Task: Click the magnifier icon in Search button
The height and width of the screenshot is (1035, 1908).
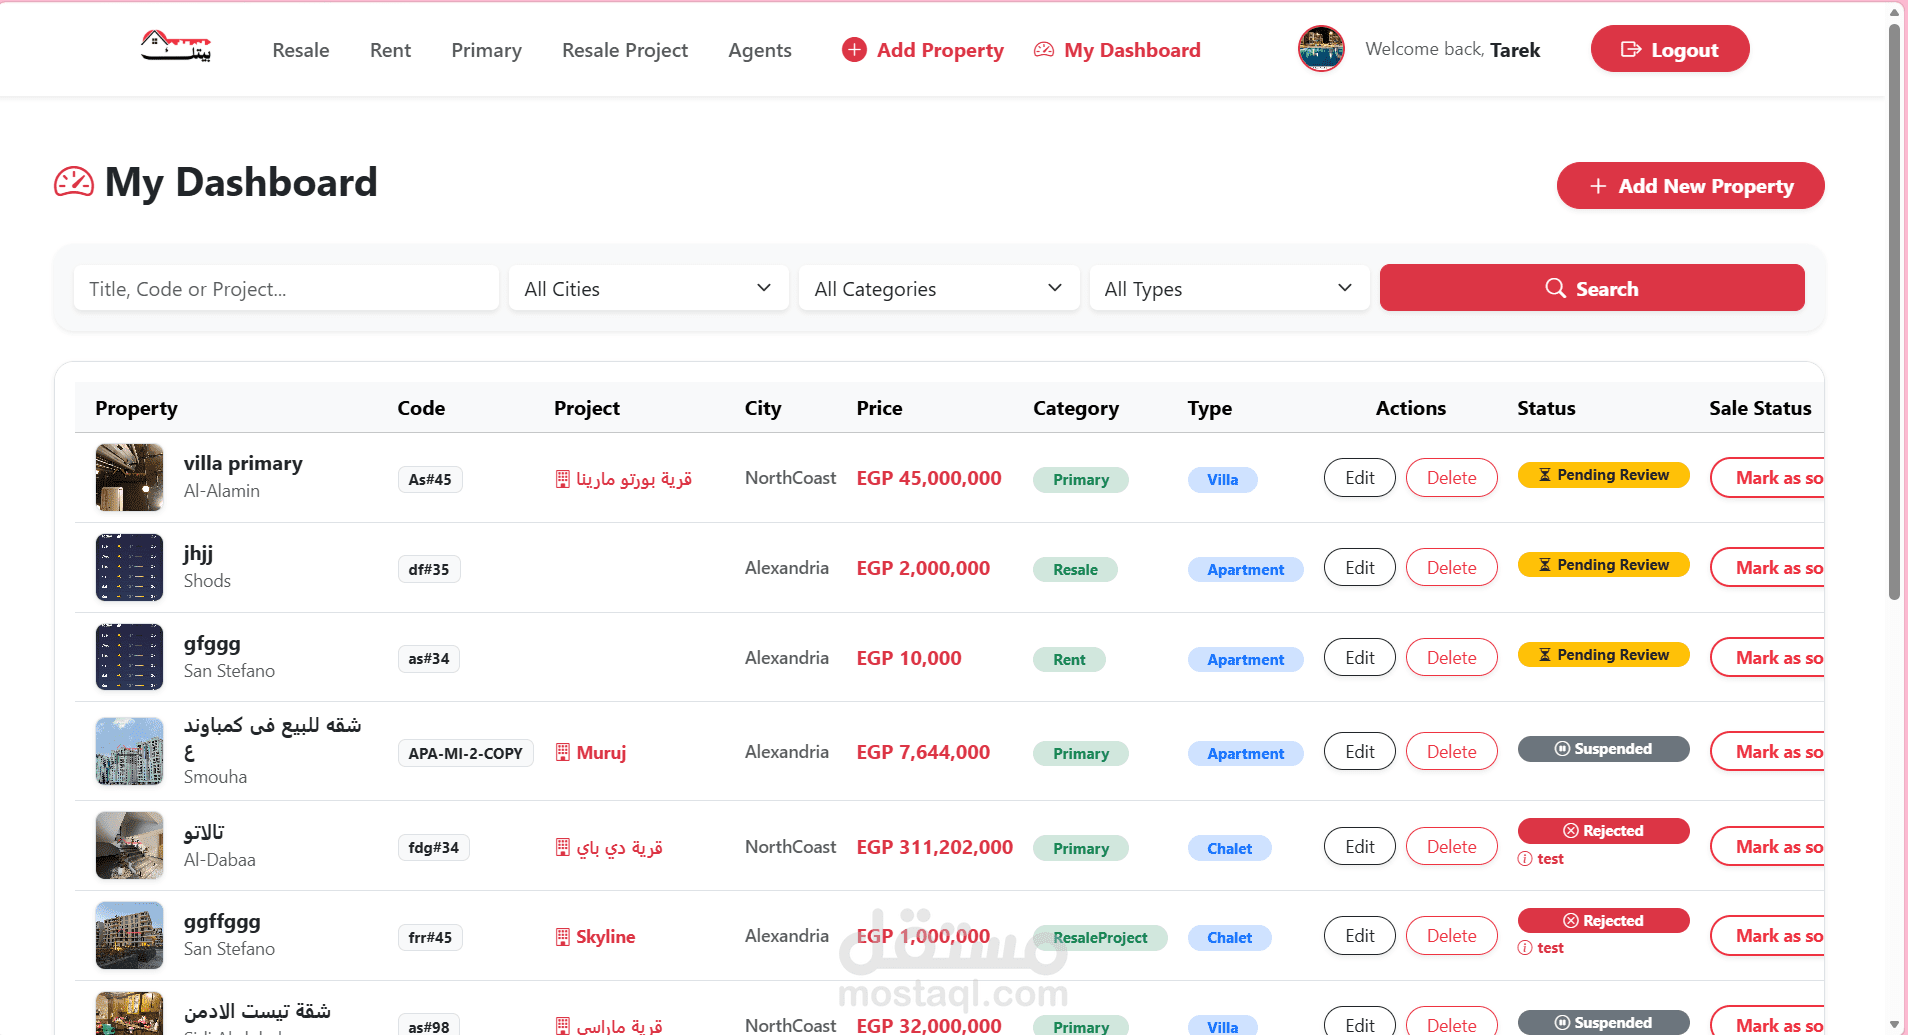Action: tap(1555, 289)
